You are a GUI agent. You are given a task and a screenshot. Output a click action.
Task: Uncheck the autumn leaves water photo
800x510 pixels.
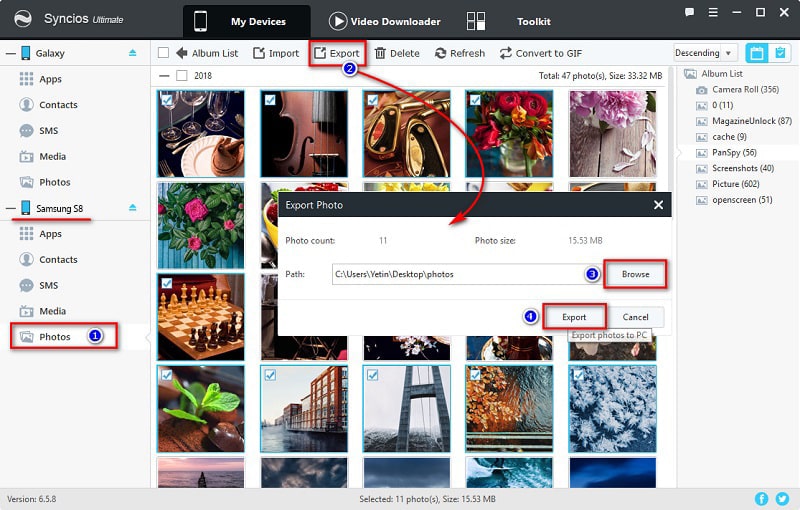coord(476,375)
